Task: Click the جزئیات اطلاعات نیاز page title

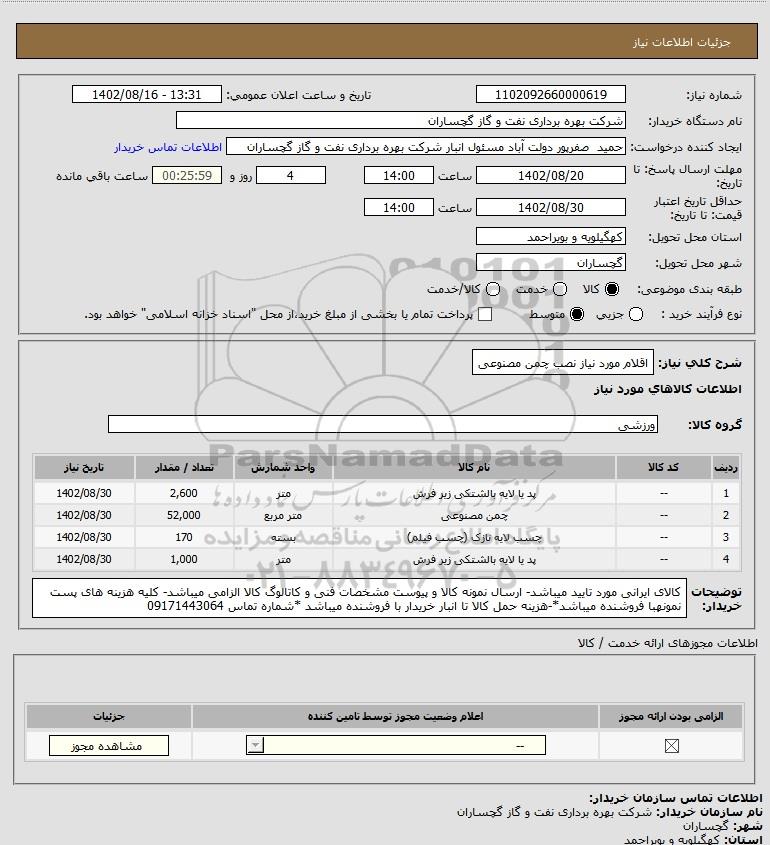Action: pos(682,42)
